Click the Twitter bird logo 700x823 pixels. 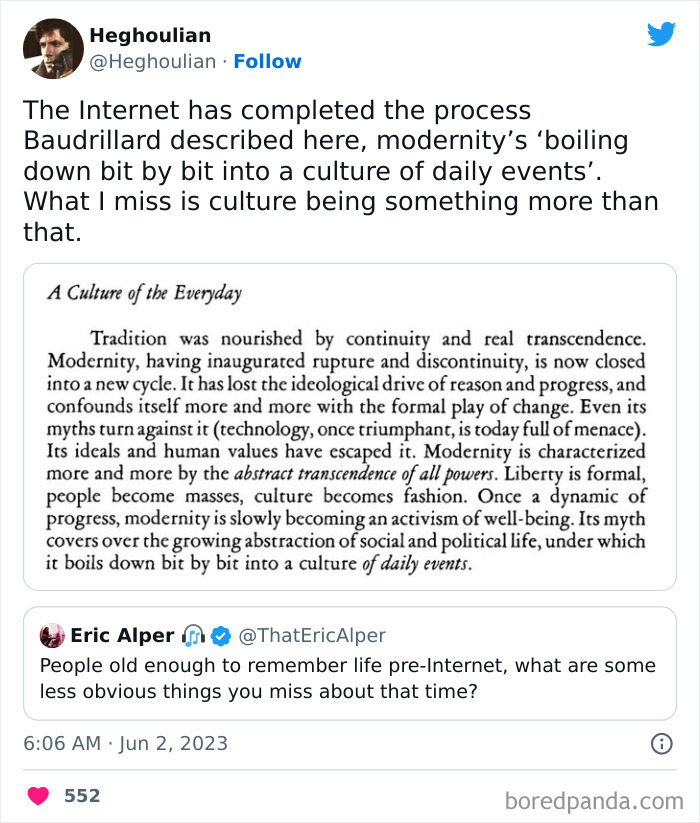tap(661, 34)
